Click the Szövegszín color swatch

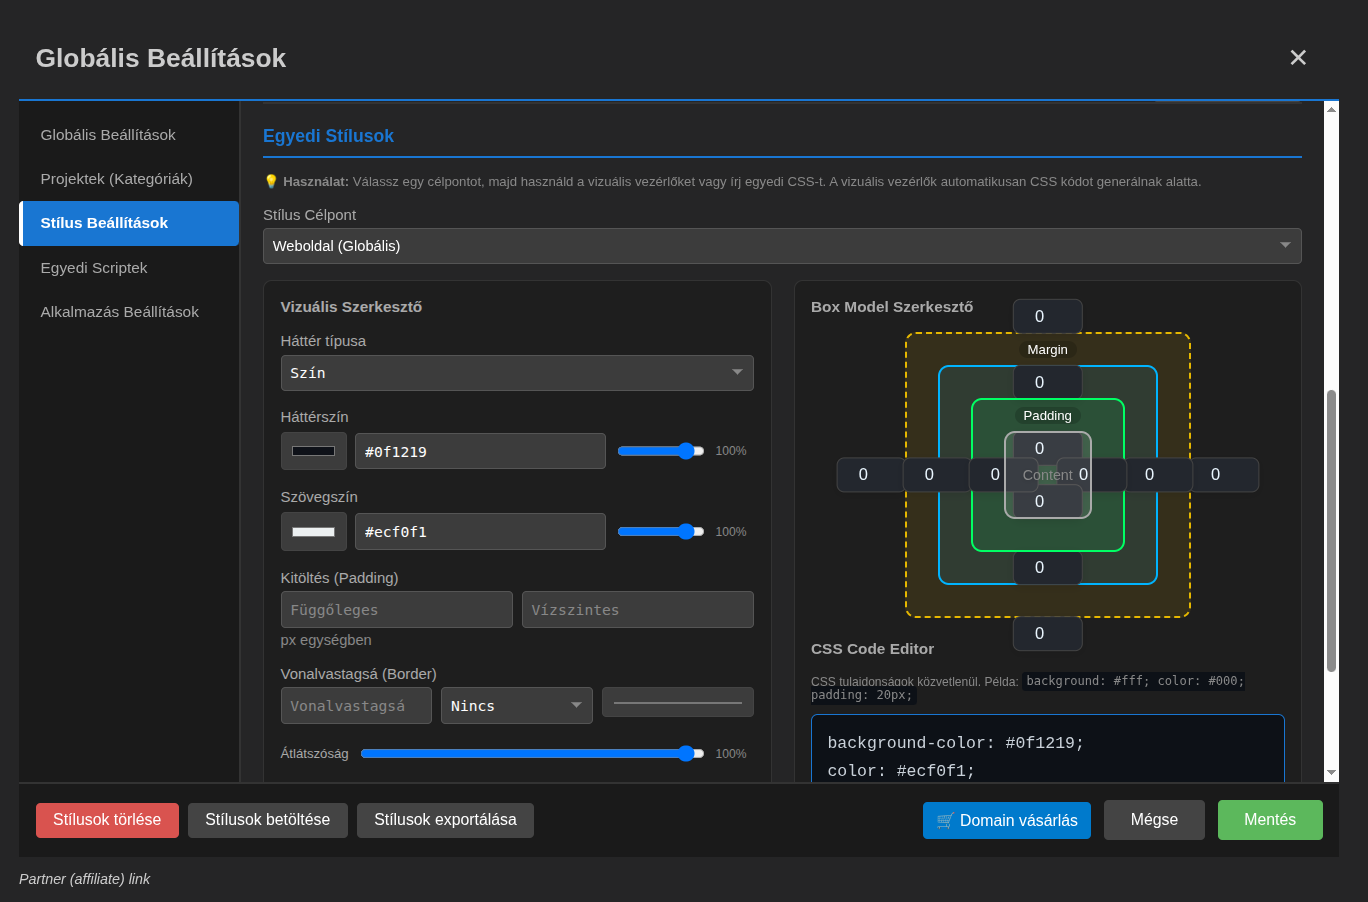click(x=313, y=532)
